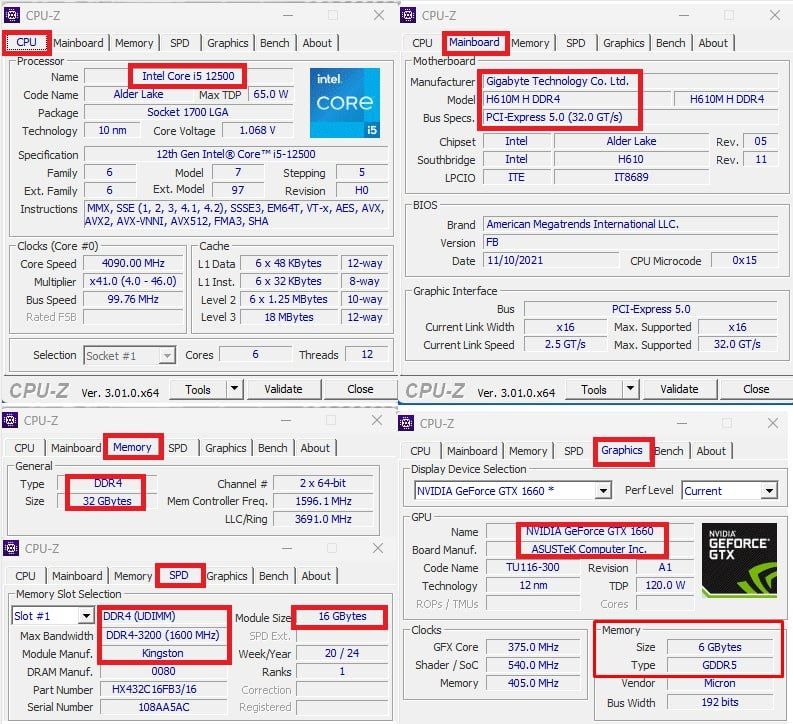Click the CPU-Z app icon in Memory window title
The image size is (793, 724).
click(10, 420)
